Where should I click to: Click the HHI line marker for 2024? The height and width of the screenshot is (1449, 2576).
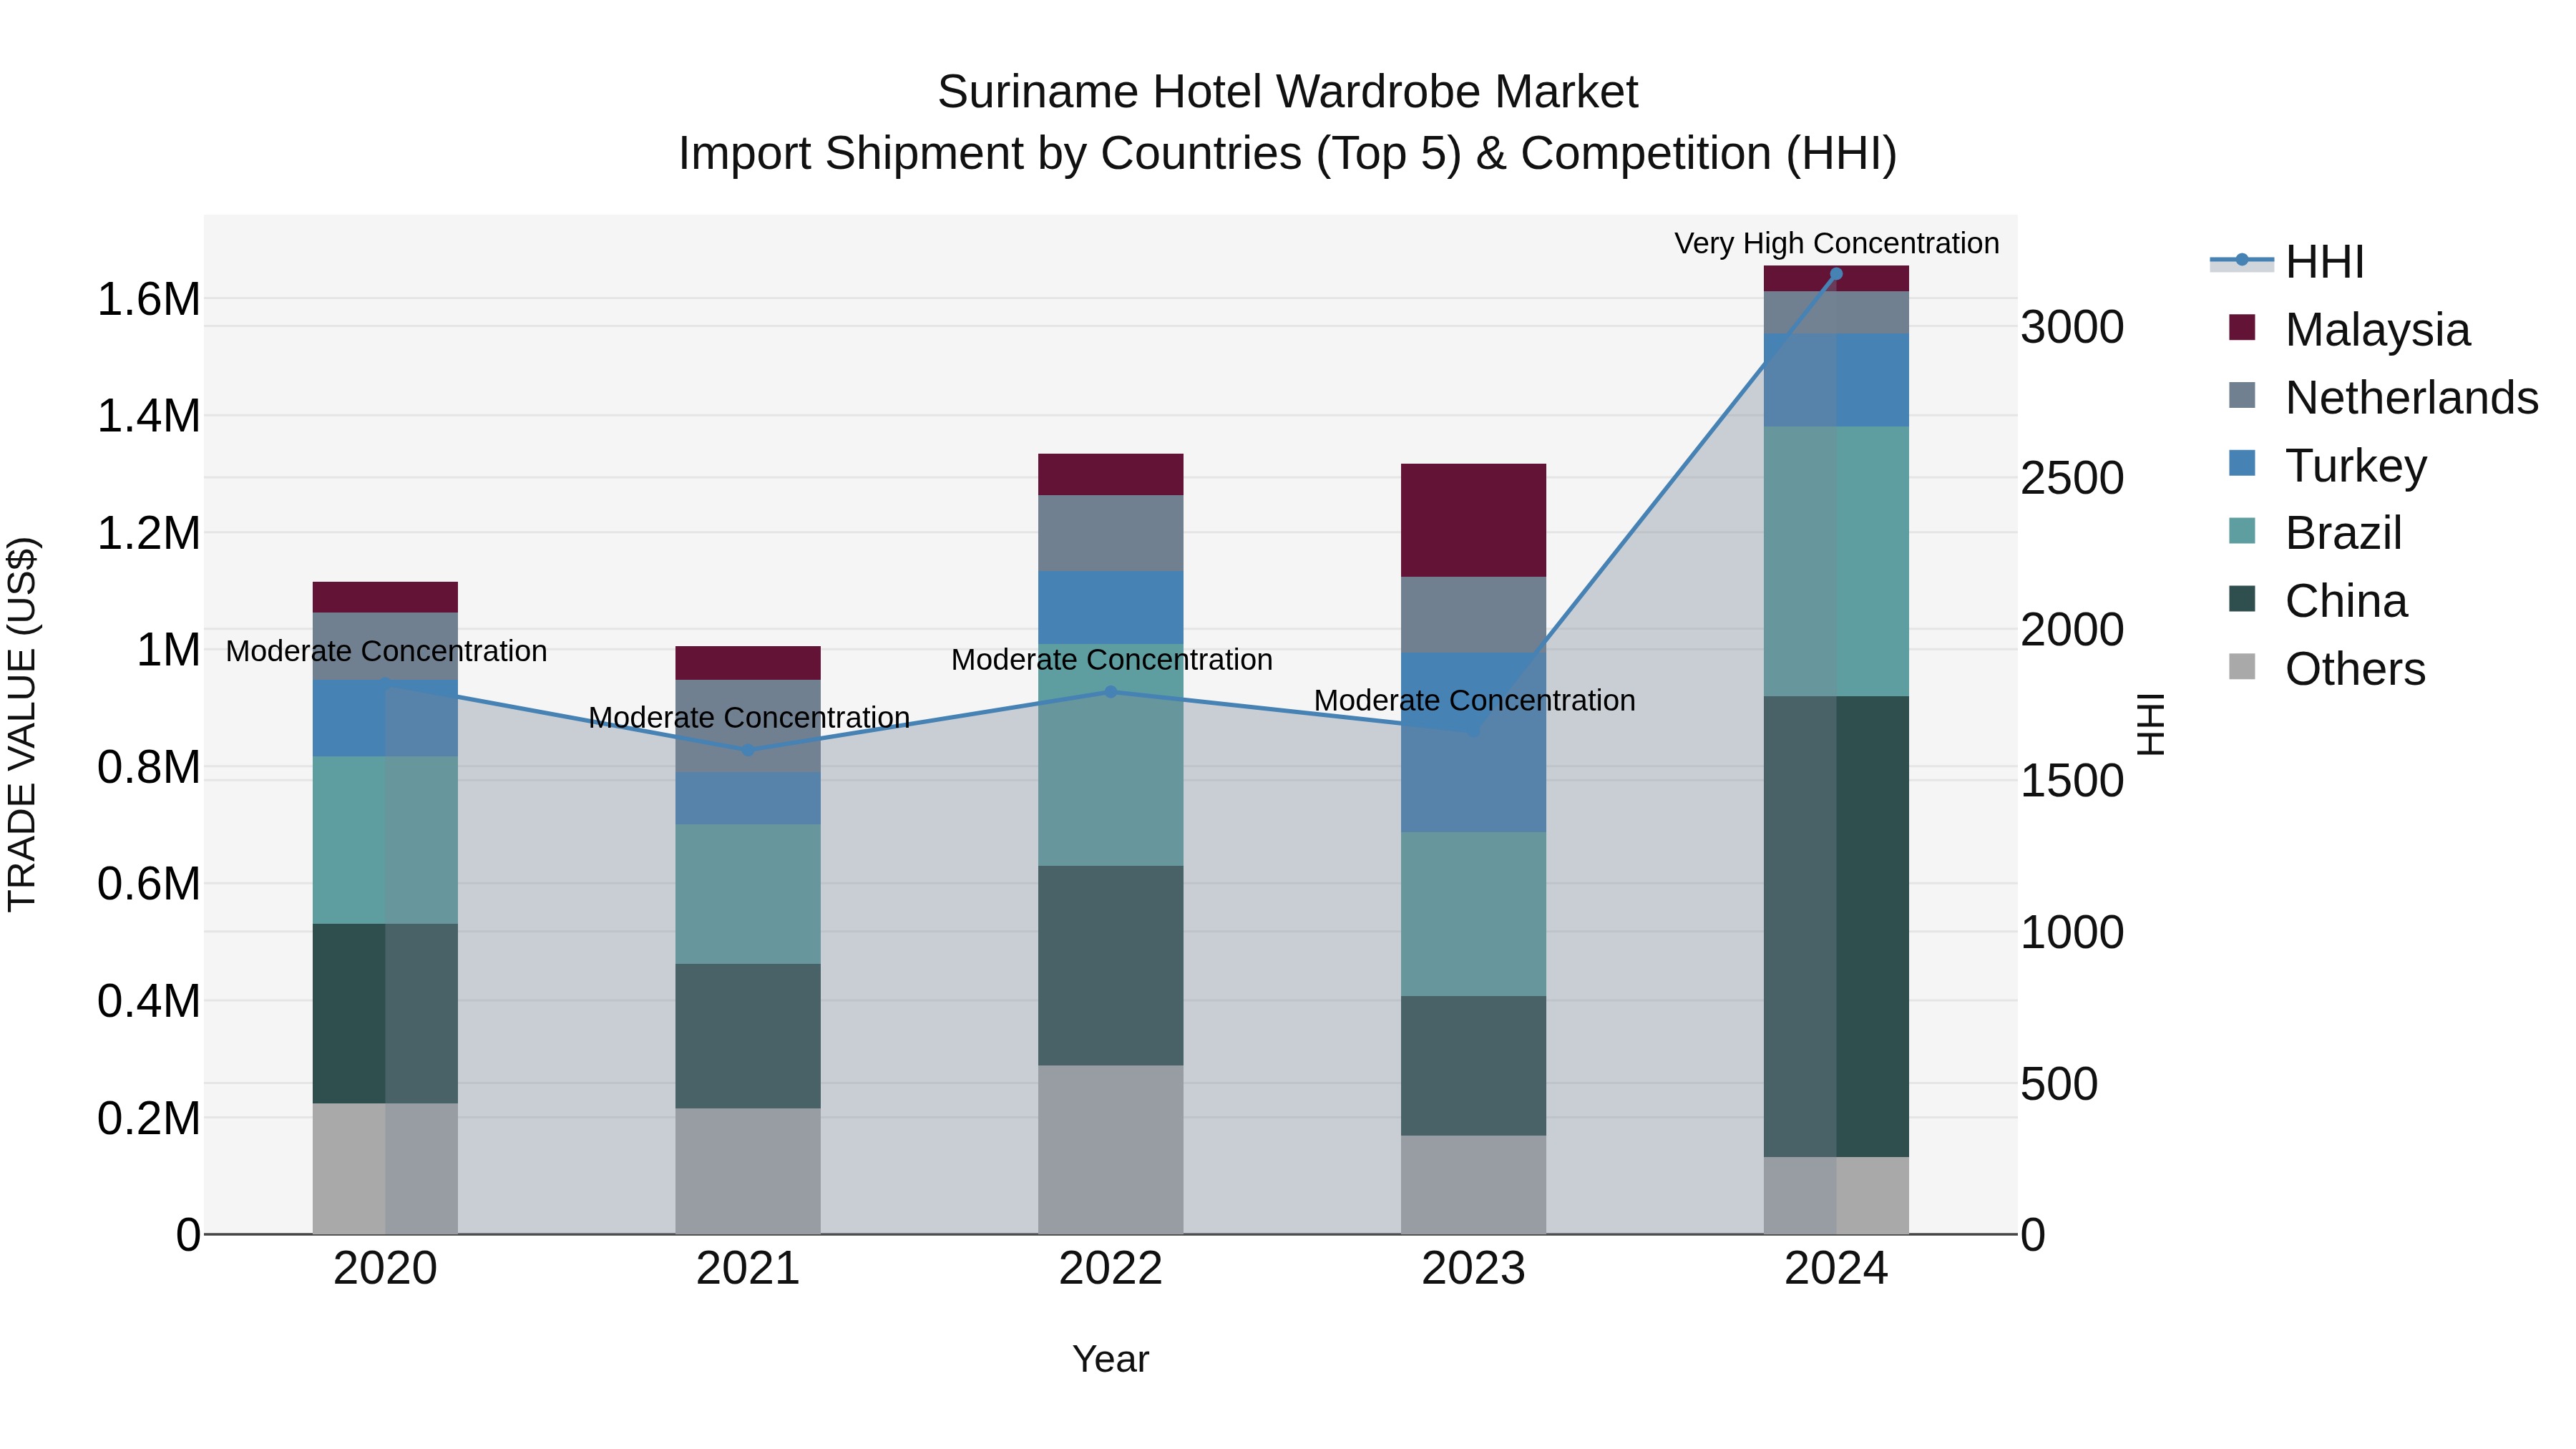[1836, 274]
